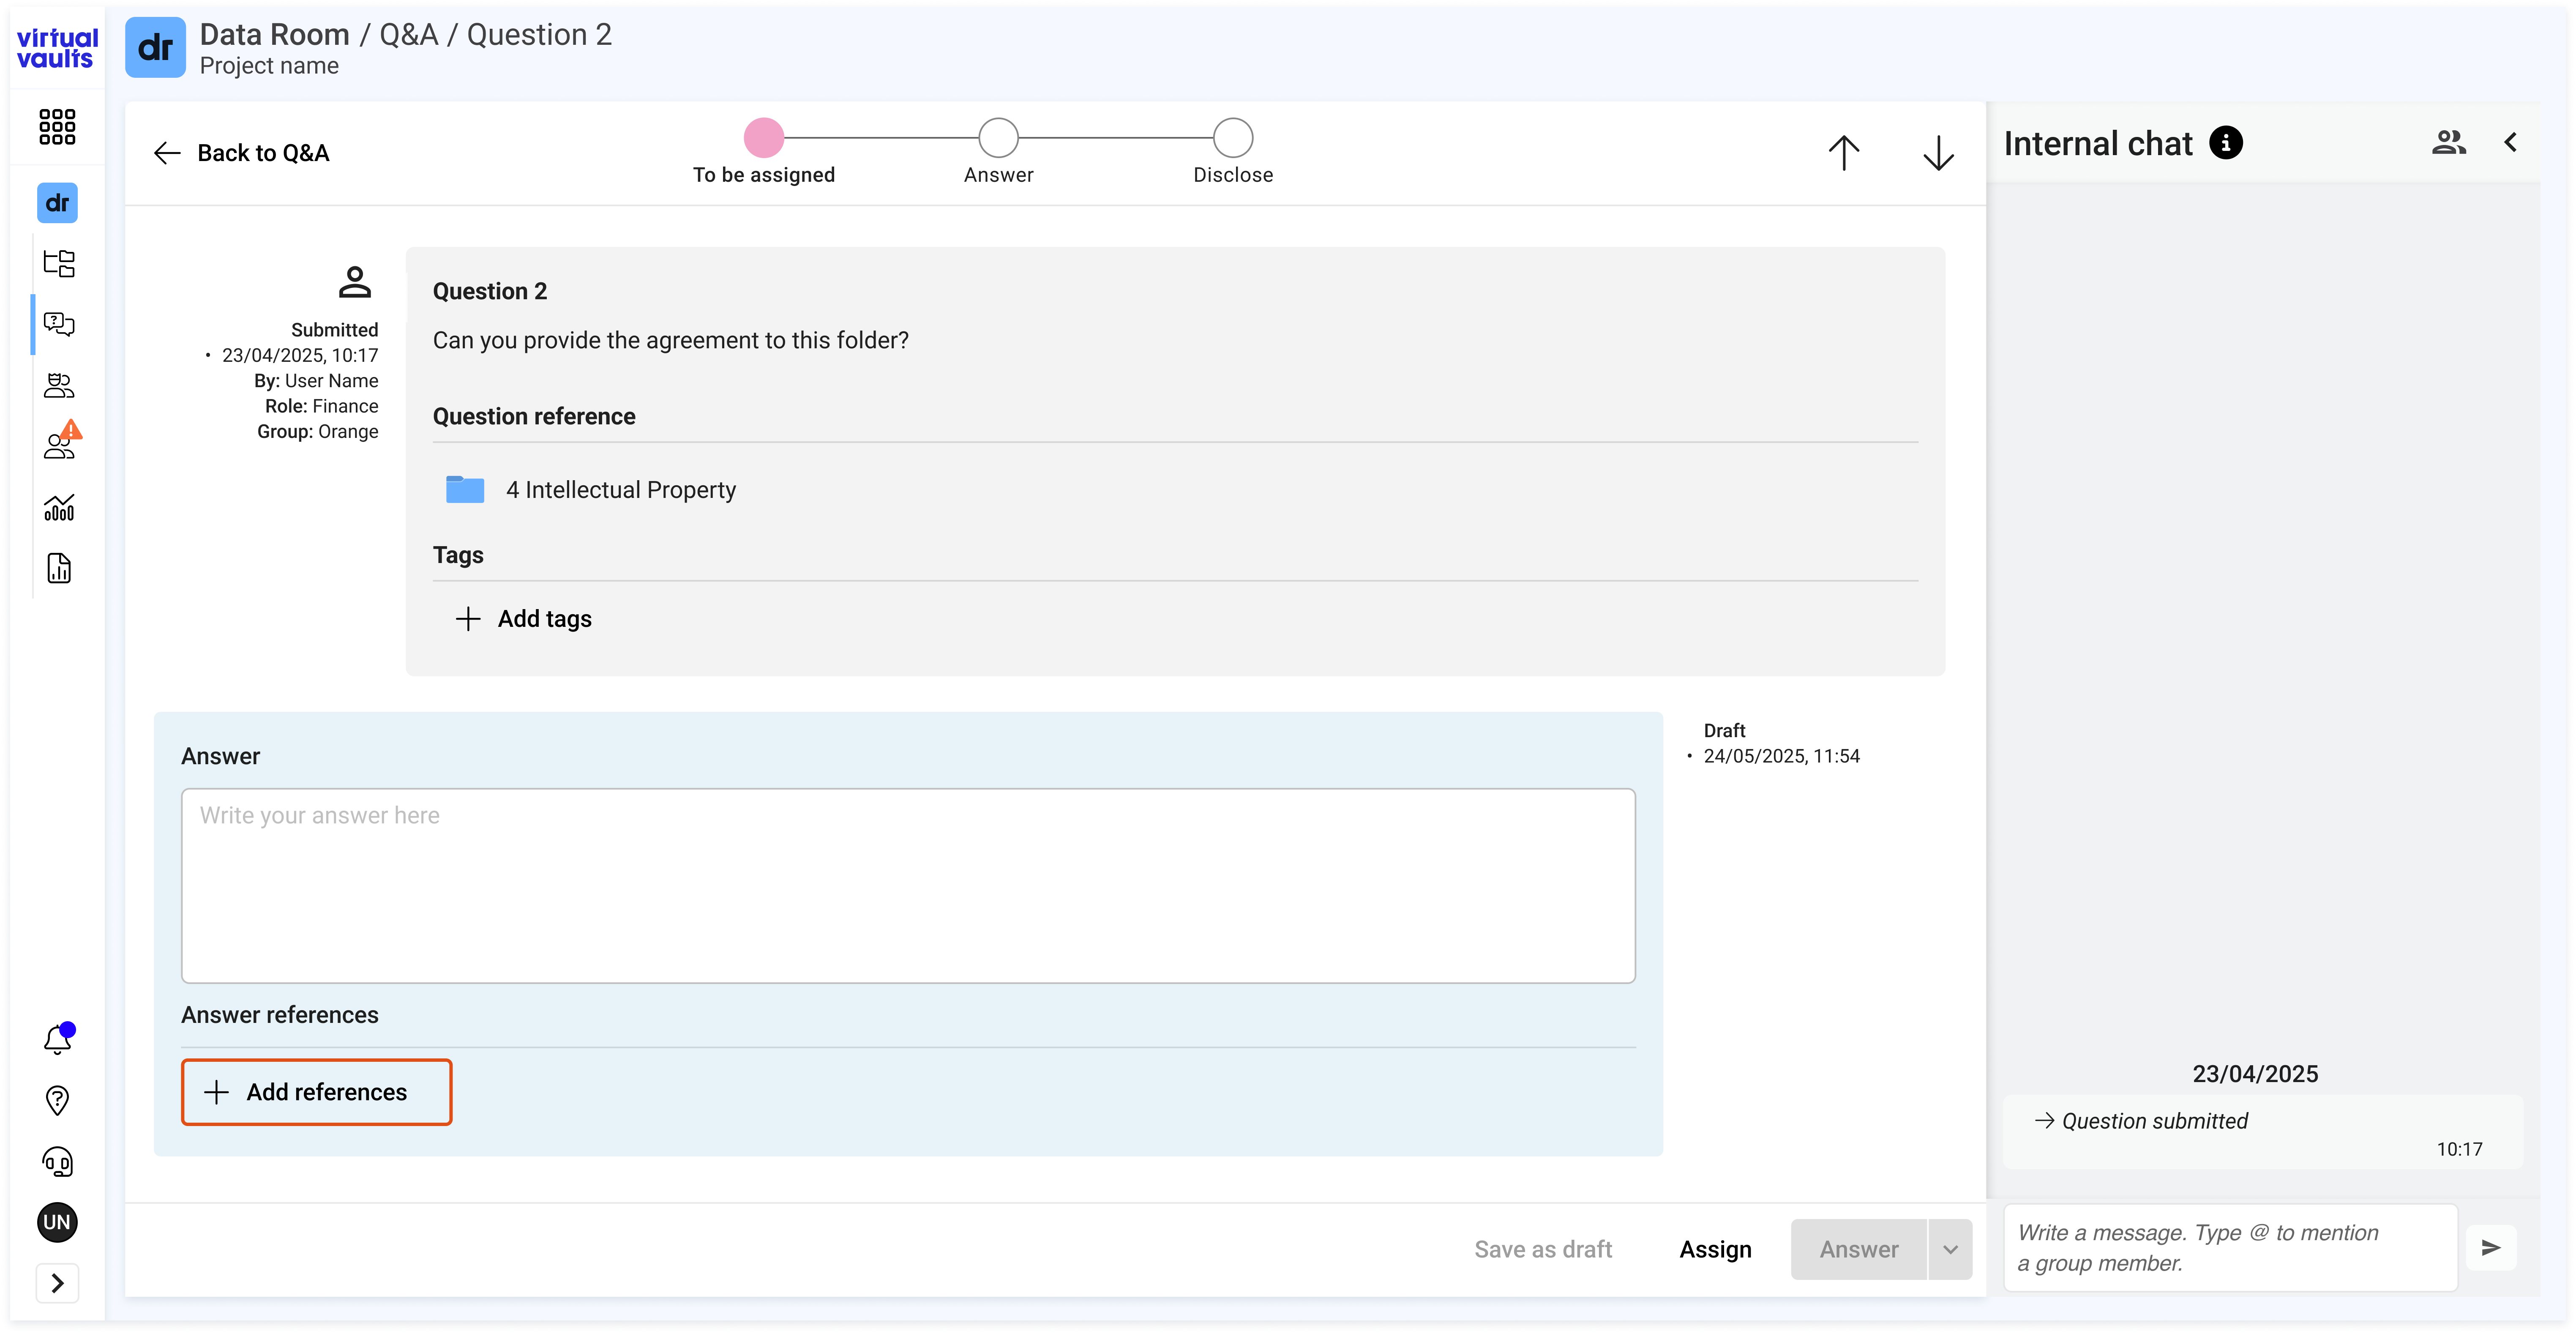Open the apps grid menu icon
2576x1334 pixels.
[x=57, y=127]
